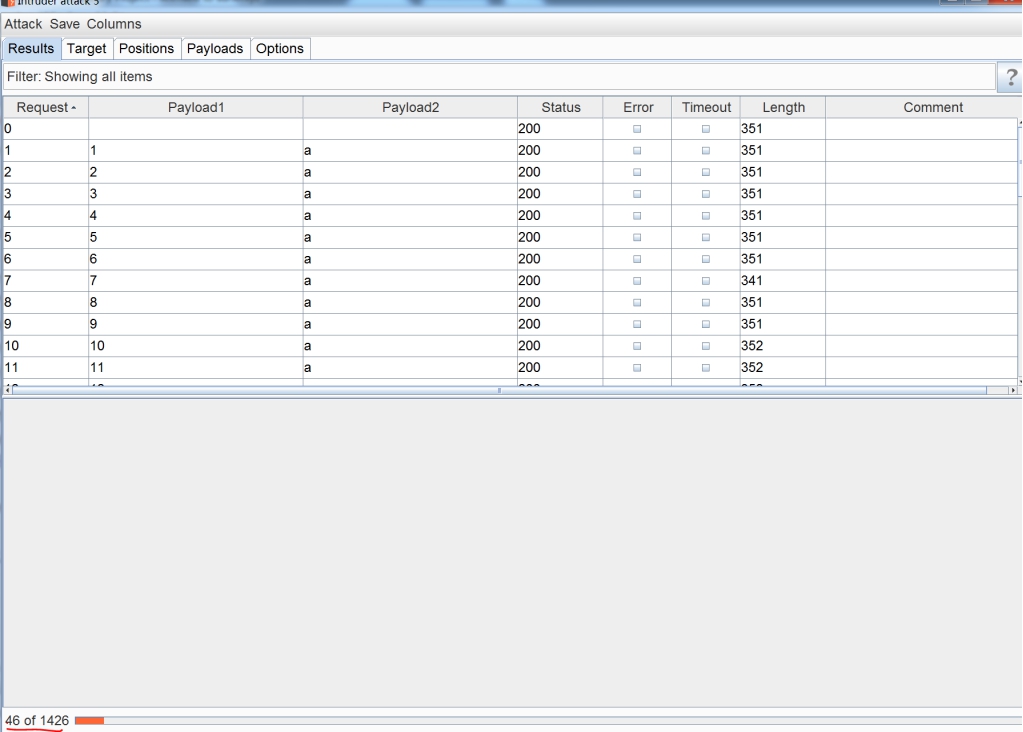1023x732 pixels.
Task: Click the right arrow of horizontal scrollbar
Action: [x=1013, y=390]
